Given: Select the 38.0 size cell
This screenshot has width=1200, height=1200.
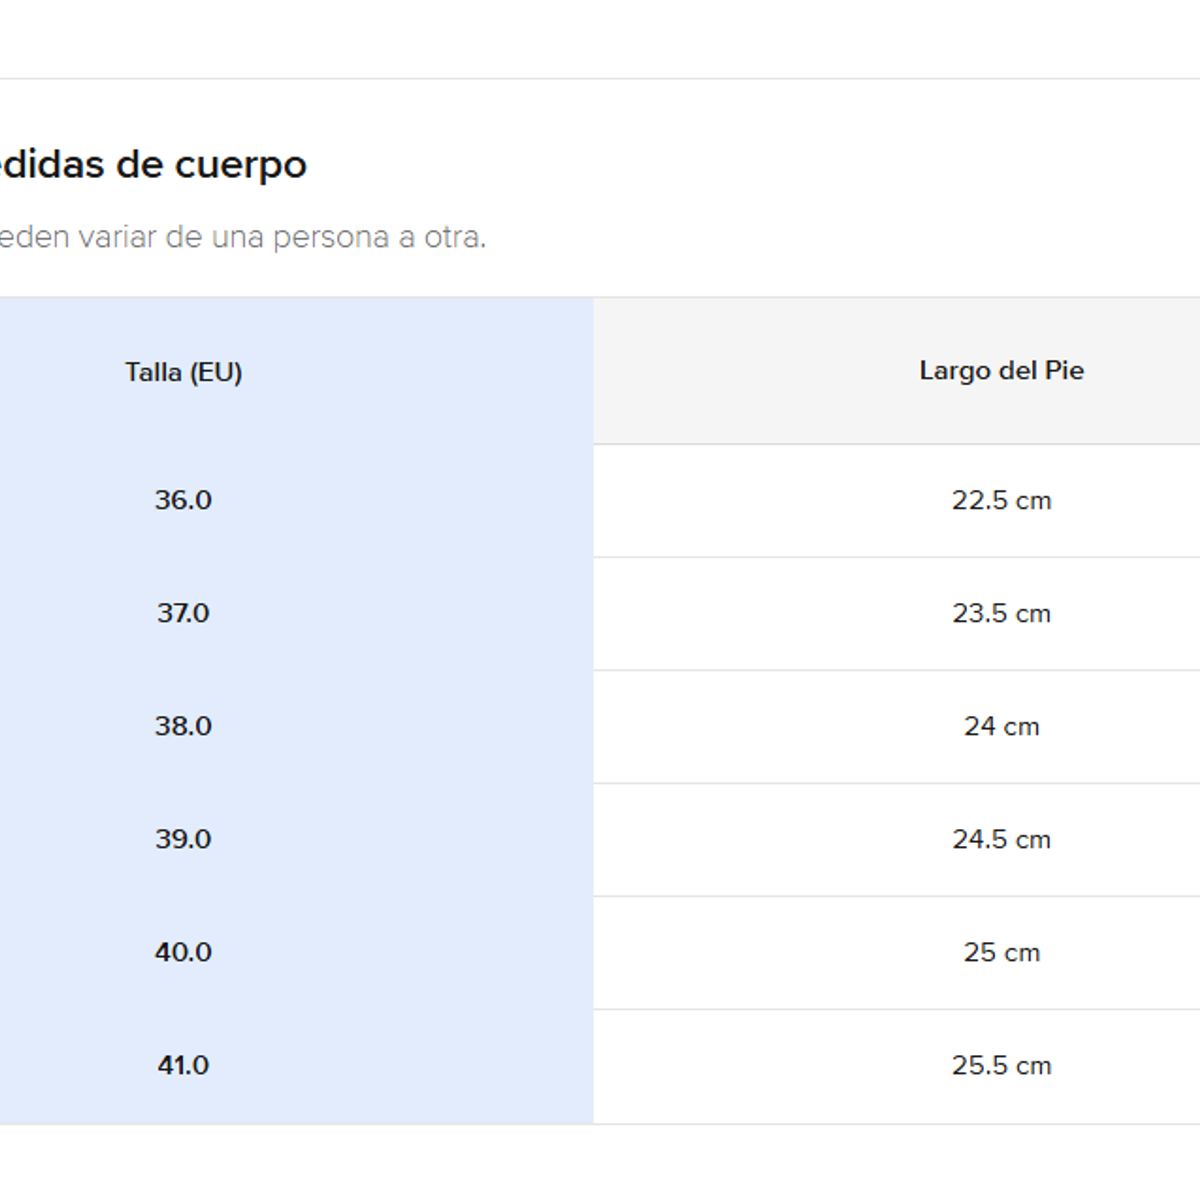Looking at the screenshot, I should point(183,726).
